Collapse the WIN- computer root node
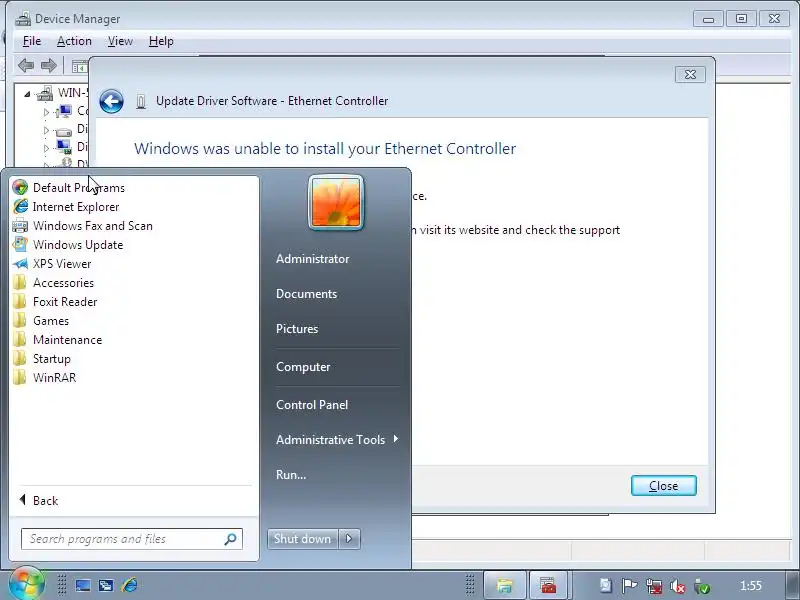The image size is (800, 600). coord(27,94)
